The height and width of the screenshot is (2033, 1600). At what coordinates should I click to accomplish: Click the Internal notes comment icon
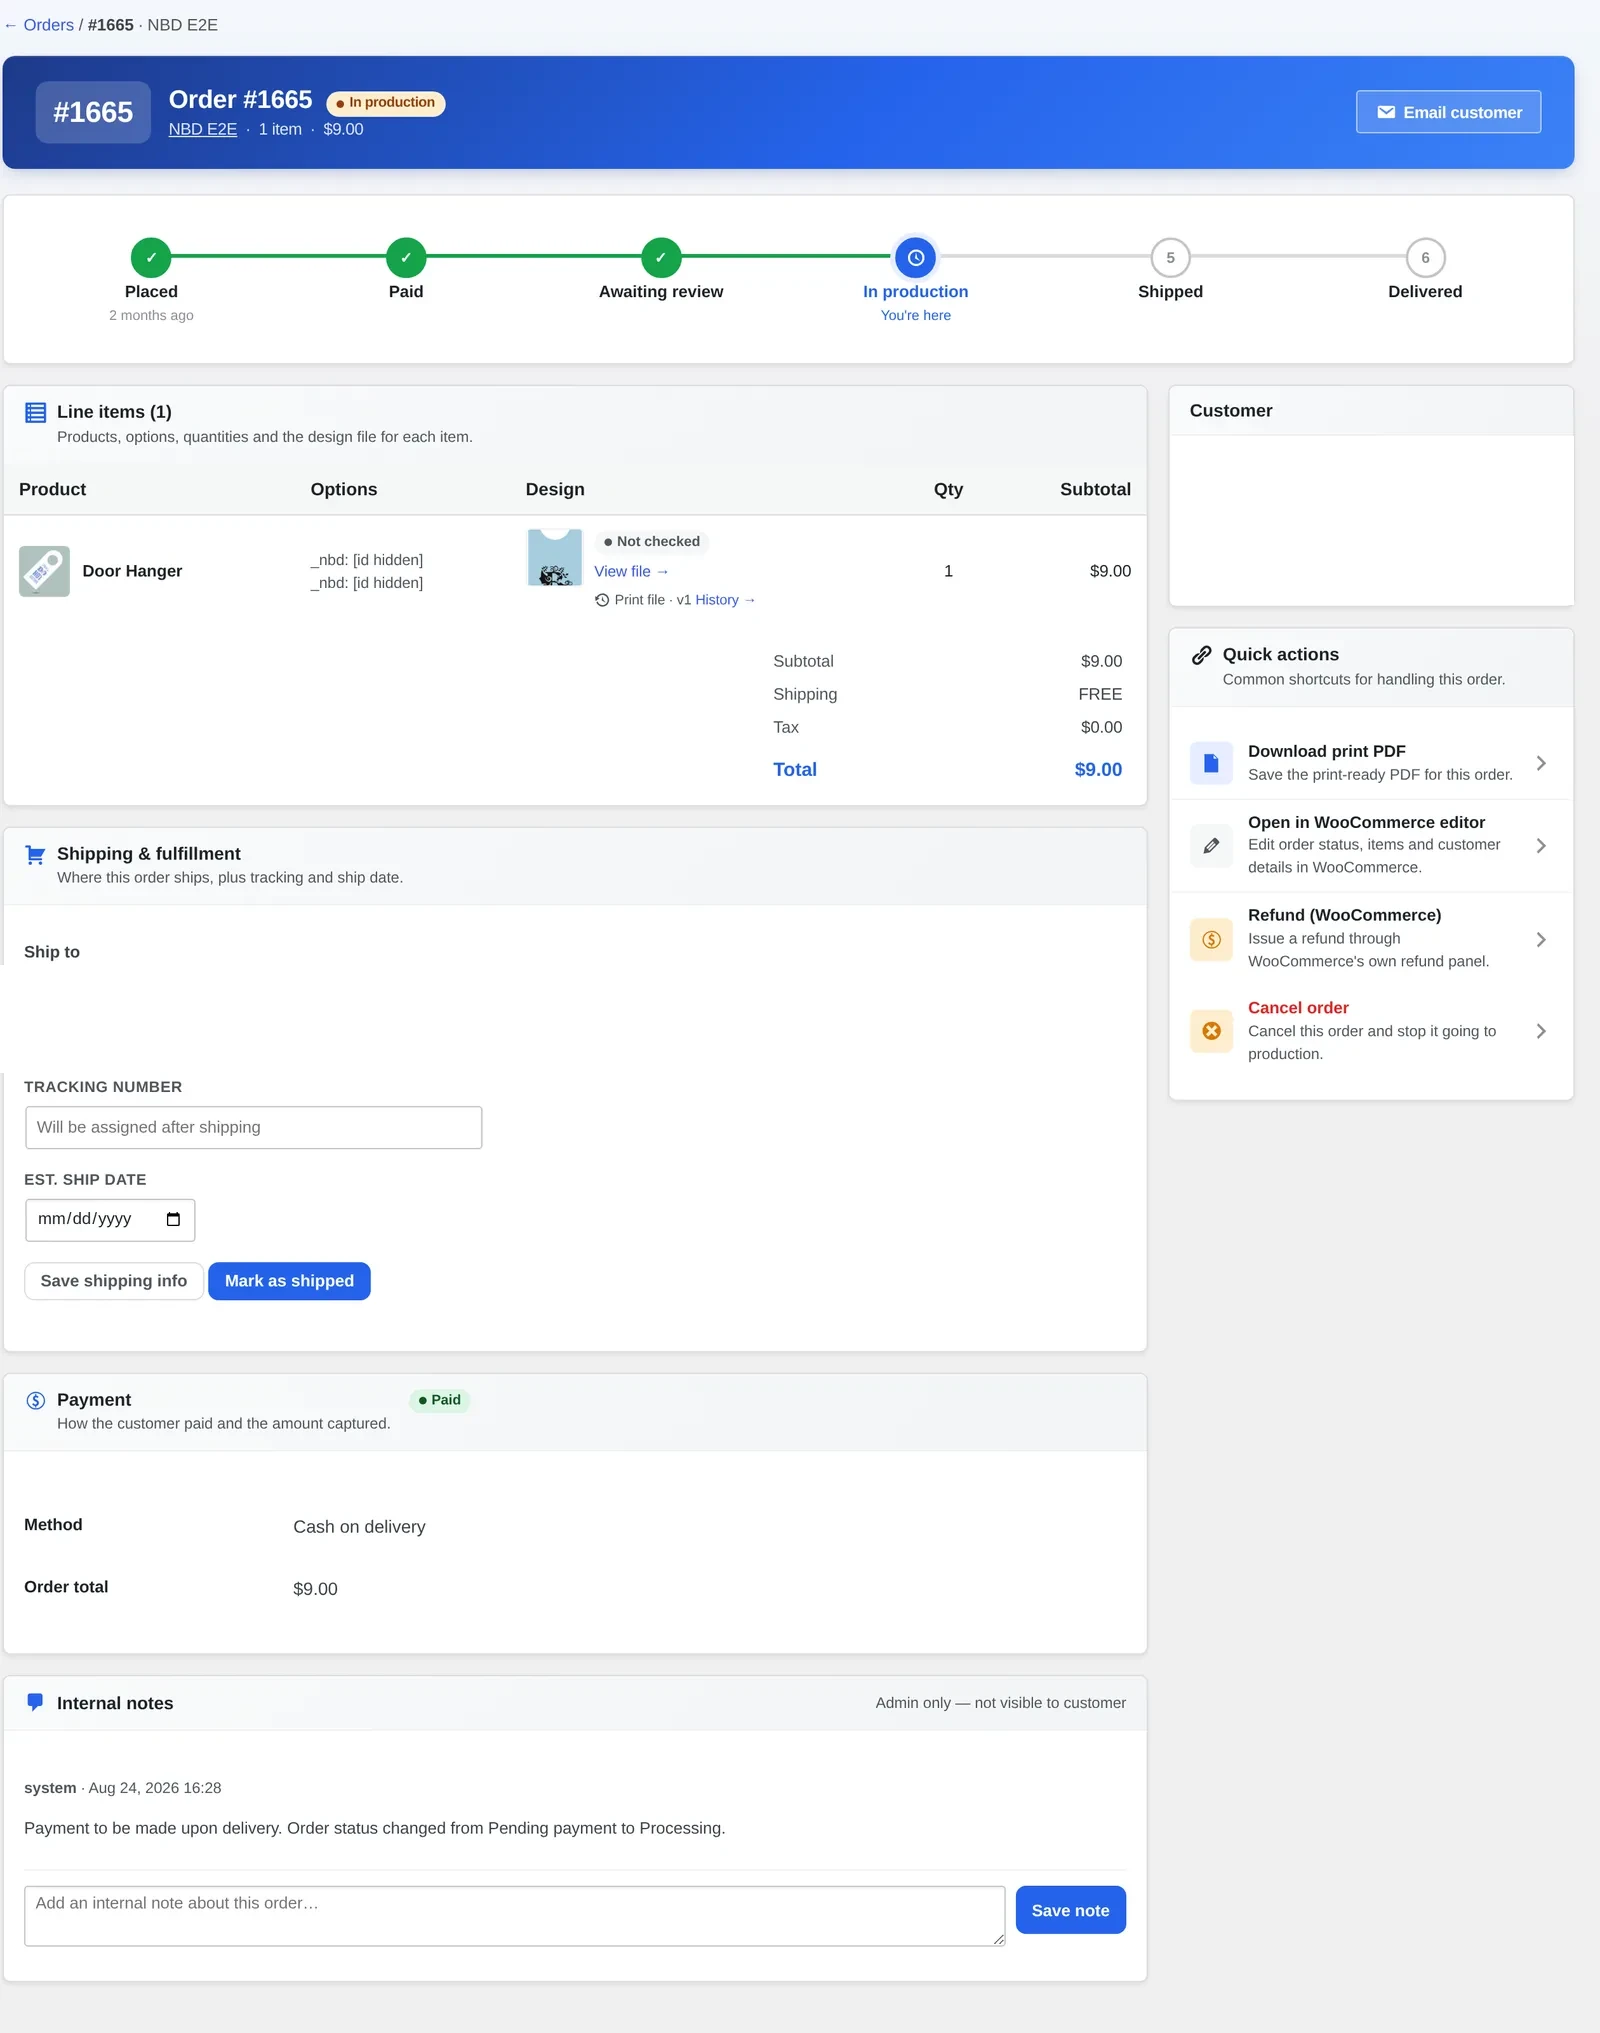(x=35, y=1702)
